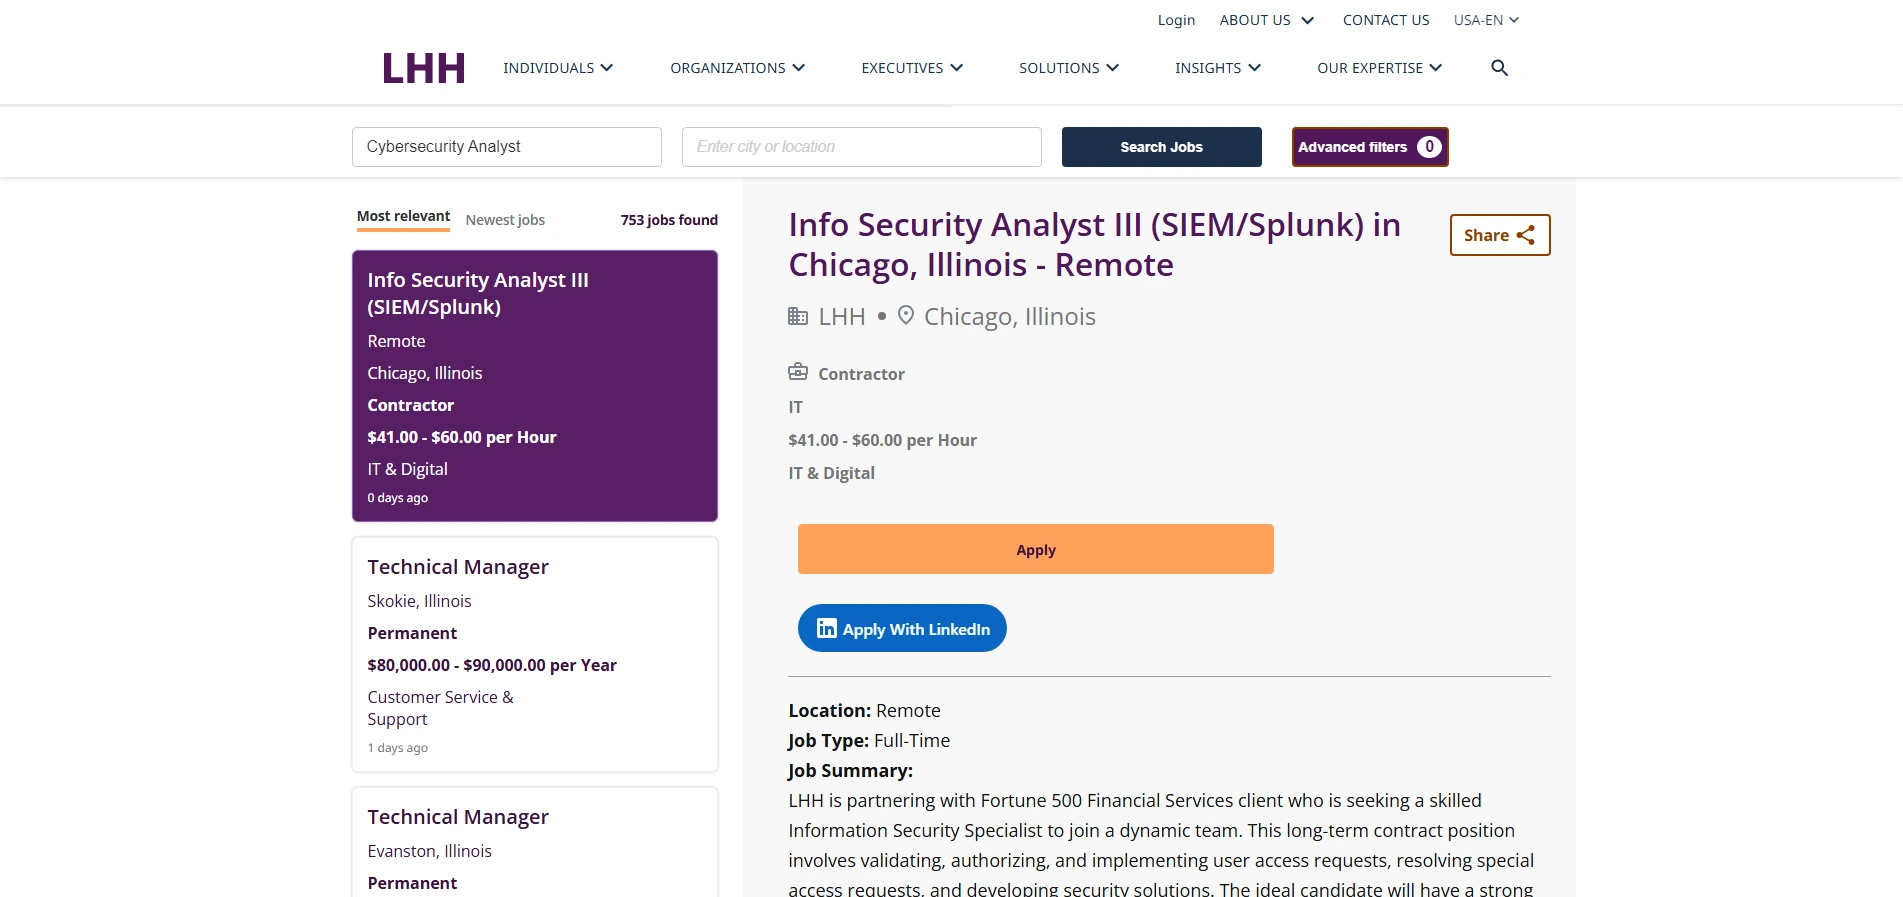The height and width of the screenshot is (897, 1903).
Task: Click '$41.00 - $60.00 per Hour' in detail pane
Action: (x=882, y=440)
